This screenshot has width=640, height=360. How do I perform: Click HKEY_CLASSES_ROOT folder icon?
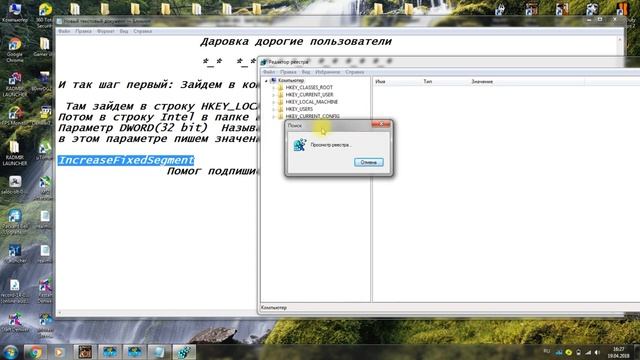280,87
